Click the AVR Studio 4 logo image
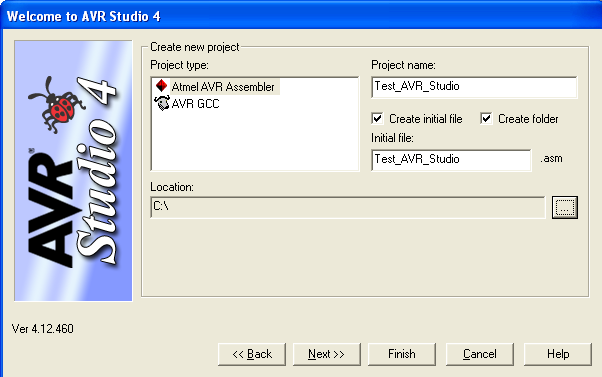This screenshot has height=377, width=602. pos(73,171)
